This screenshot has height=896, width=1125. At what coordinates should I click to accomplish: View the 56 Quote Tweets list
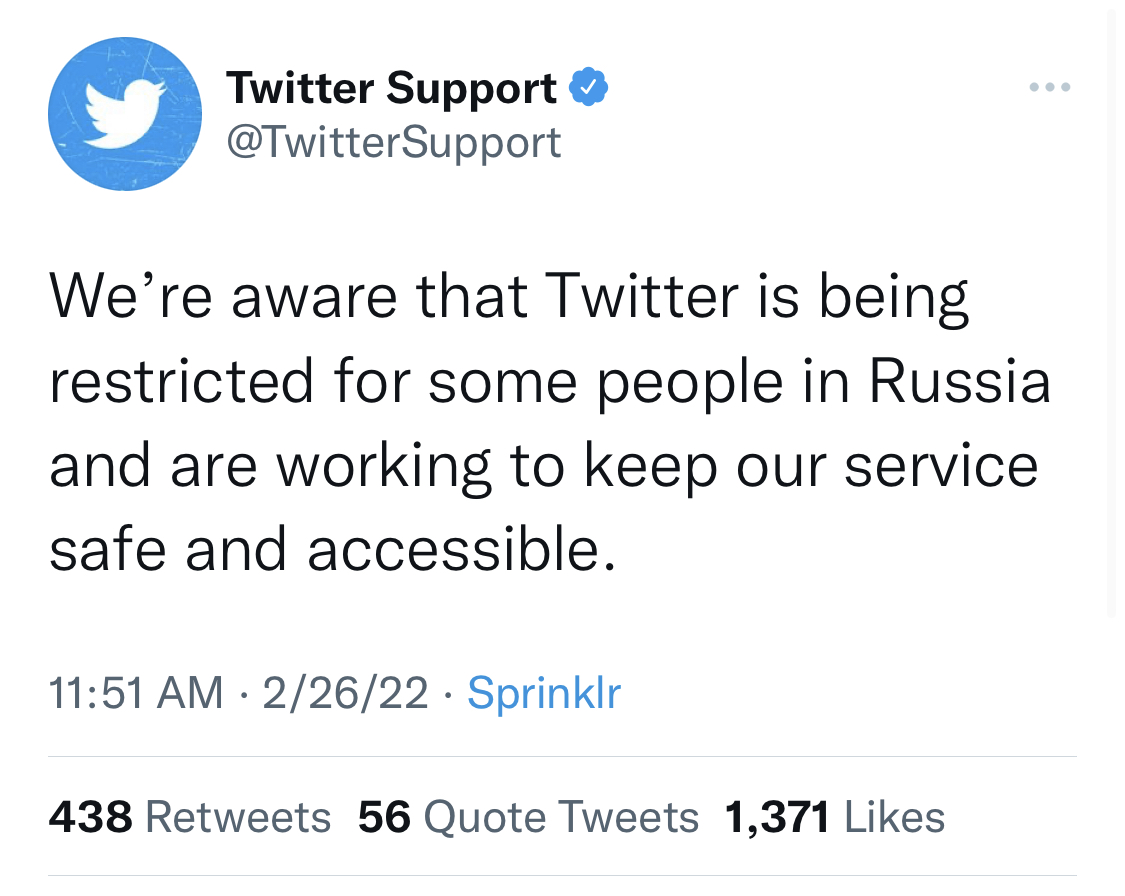[528, 817]
